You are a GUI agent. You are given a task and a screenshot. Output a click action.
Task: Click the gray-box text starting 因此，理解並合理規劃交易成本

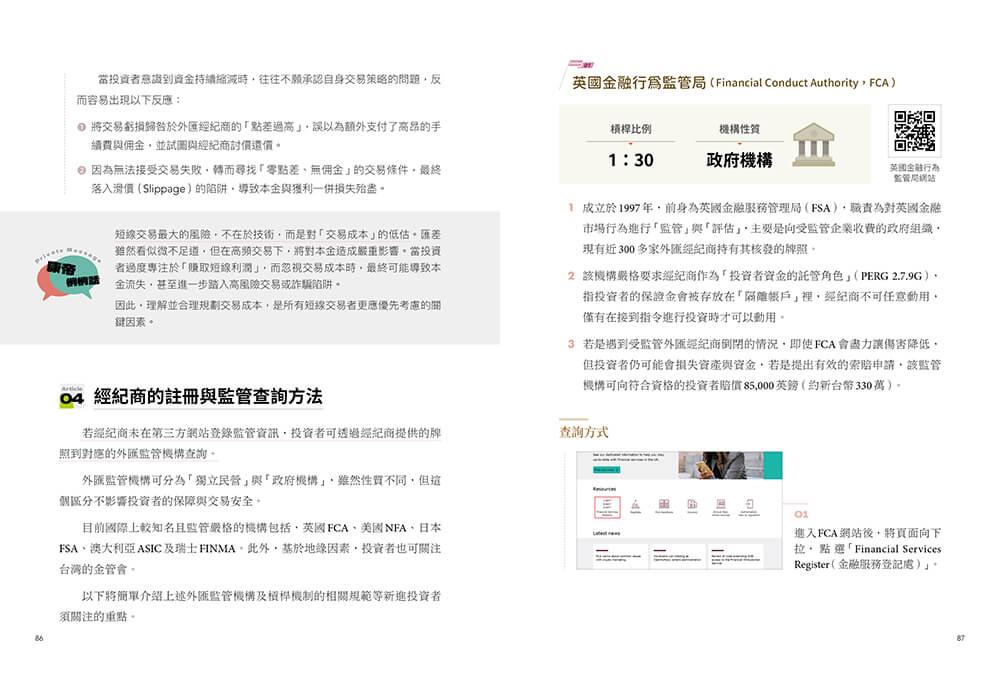277,314
